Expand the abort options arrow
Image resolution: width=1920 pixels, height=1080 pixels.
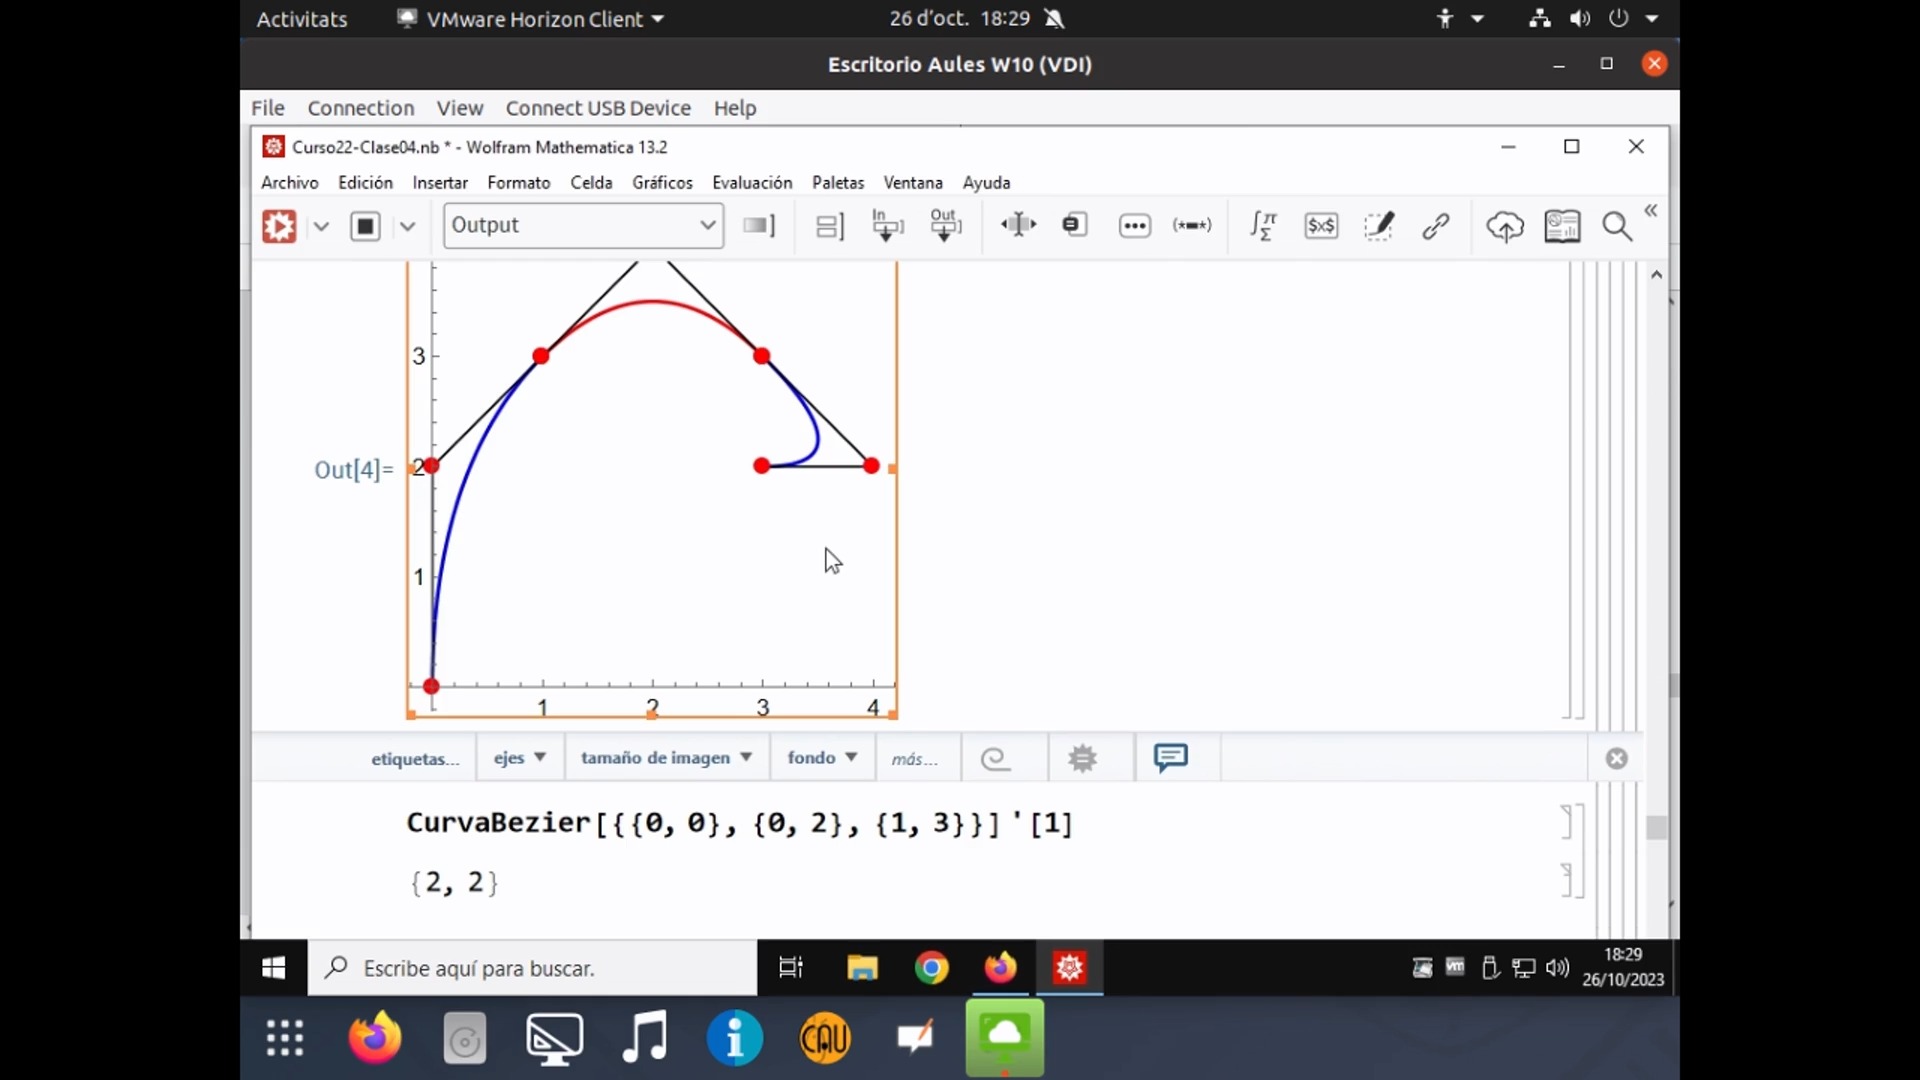[407, 226]
